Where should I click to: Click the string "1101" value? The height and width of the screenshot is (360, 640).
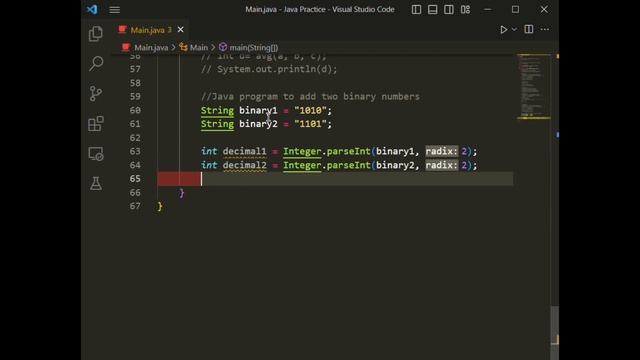click(310, 124)
